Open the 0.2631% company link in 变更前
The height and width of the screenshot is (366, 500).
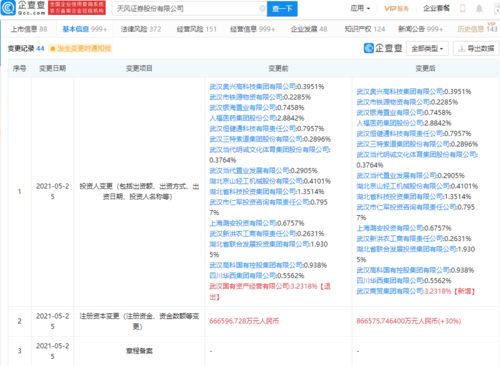[253, 234]
